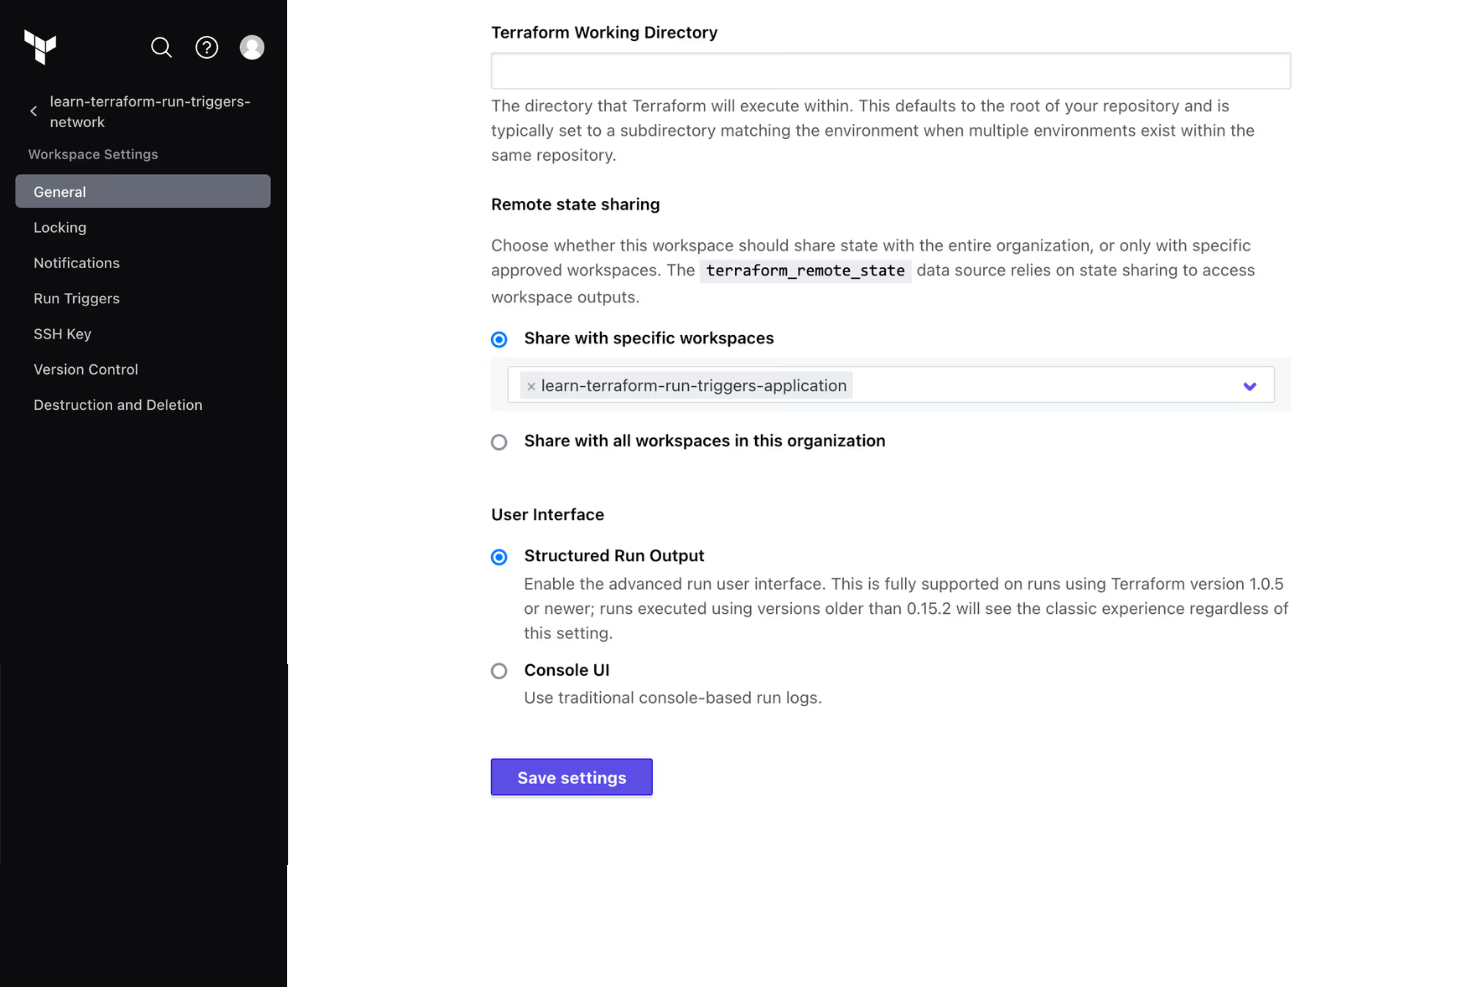Select the Structured Run Output option
The image size is (1480, 987).
pyautogui.click(x=499, y=557)
